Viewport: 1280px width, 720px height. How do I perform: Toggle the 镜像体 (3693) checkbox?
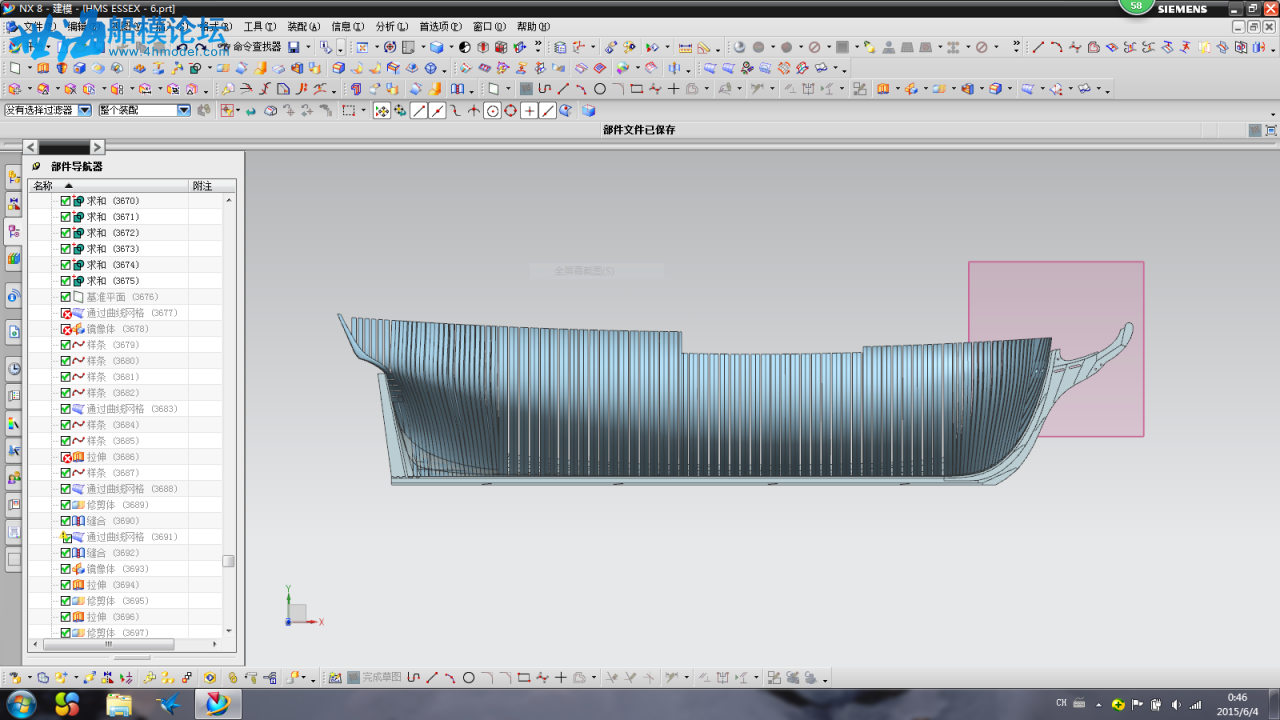[66, 569]
